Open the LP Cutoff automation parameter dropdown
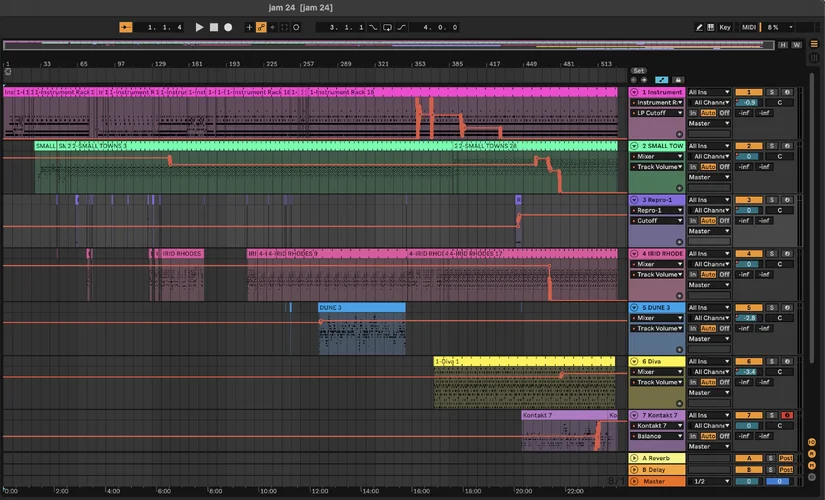The image size is (825, 500). coord(657,113)
